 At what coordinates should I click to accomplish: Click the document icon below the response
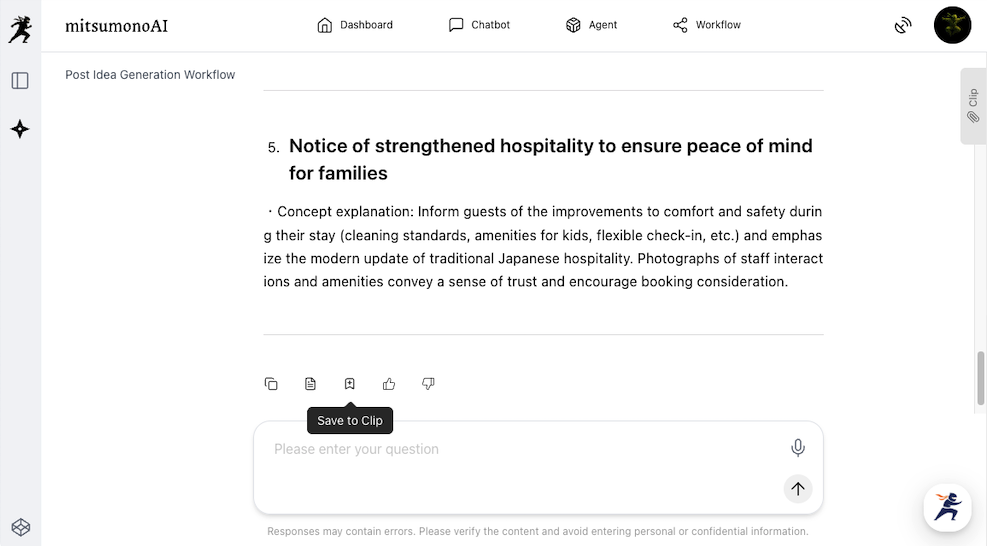click(310, 384)
